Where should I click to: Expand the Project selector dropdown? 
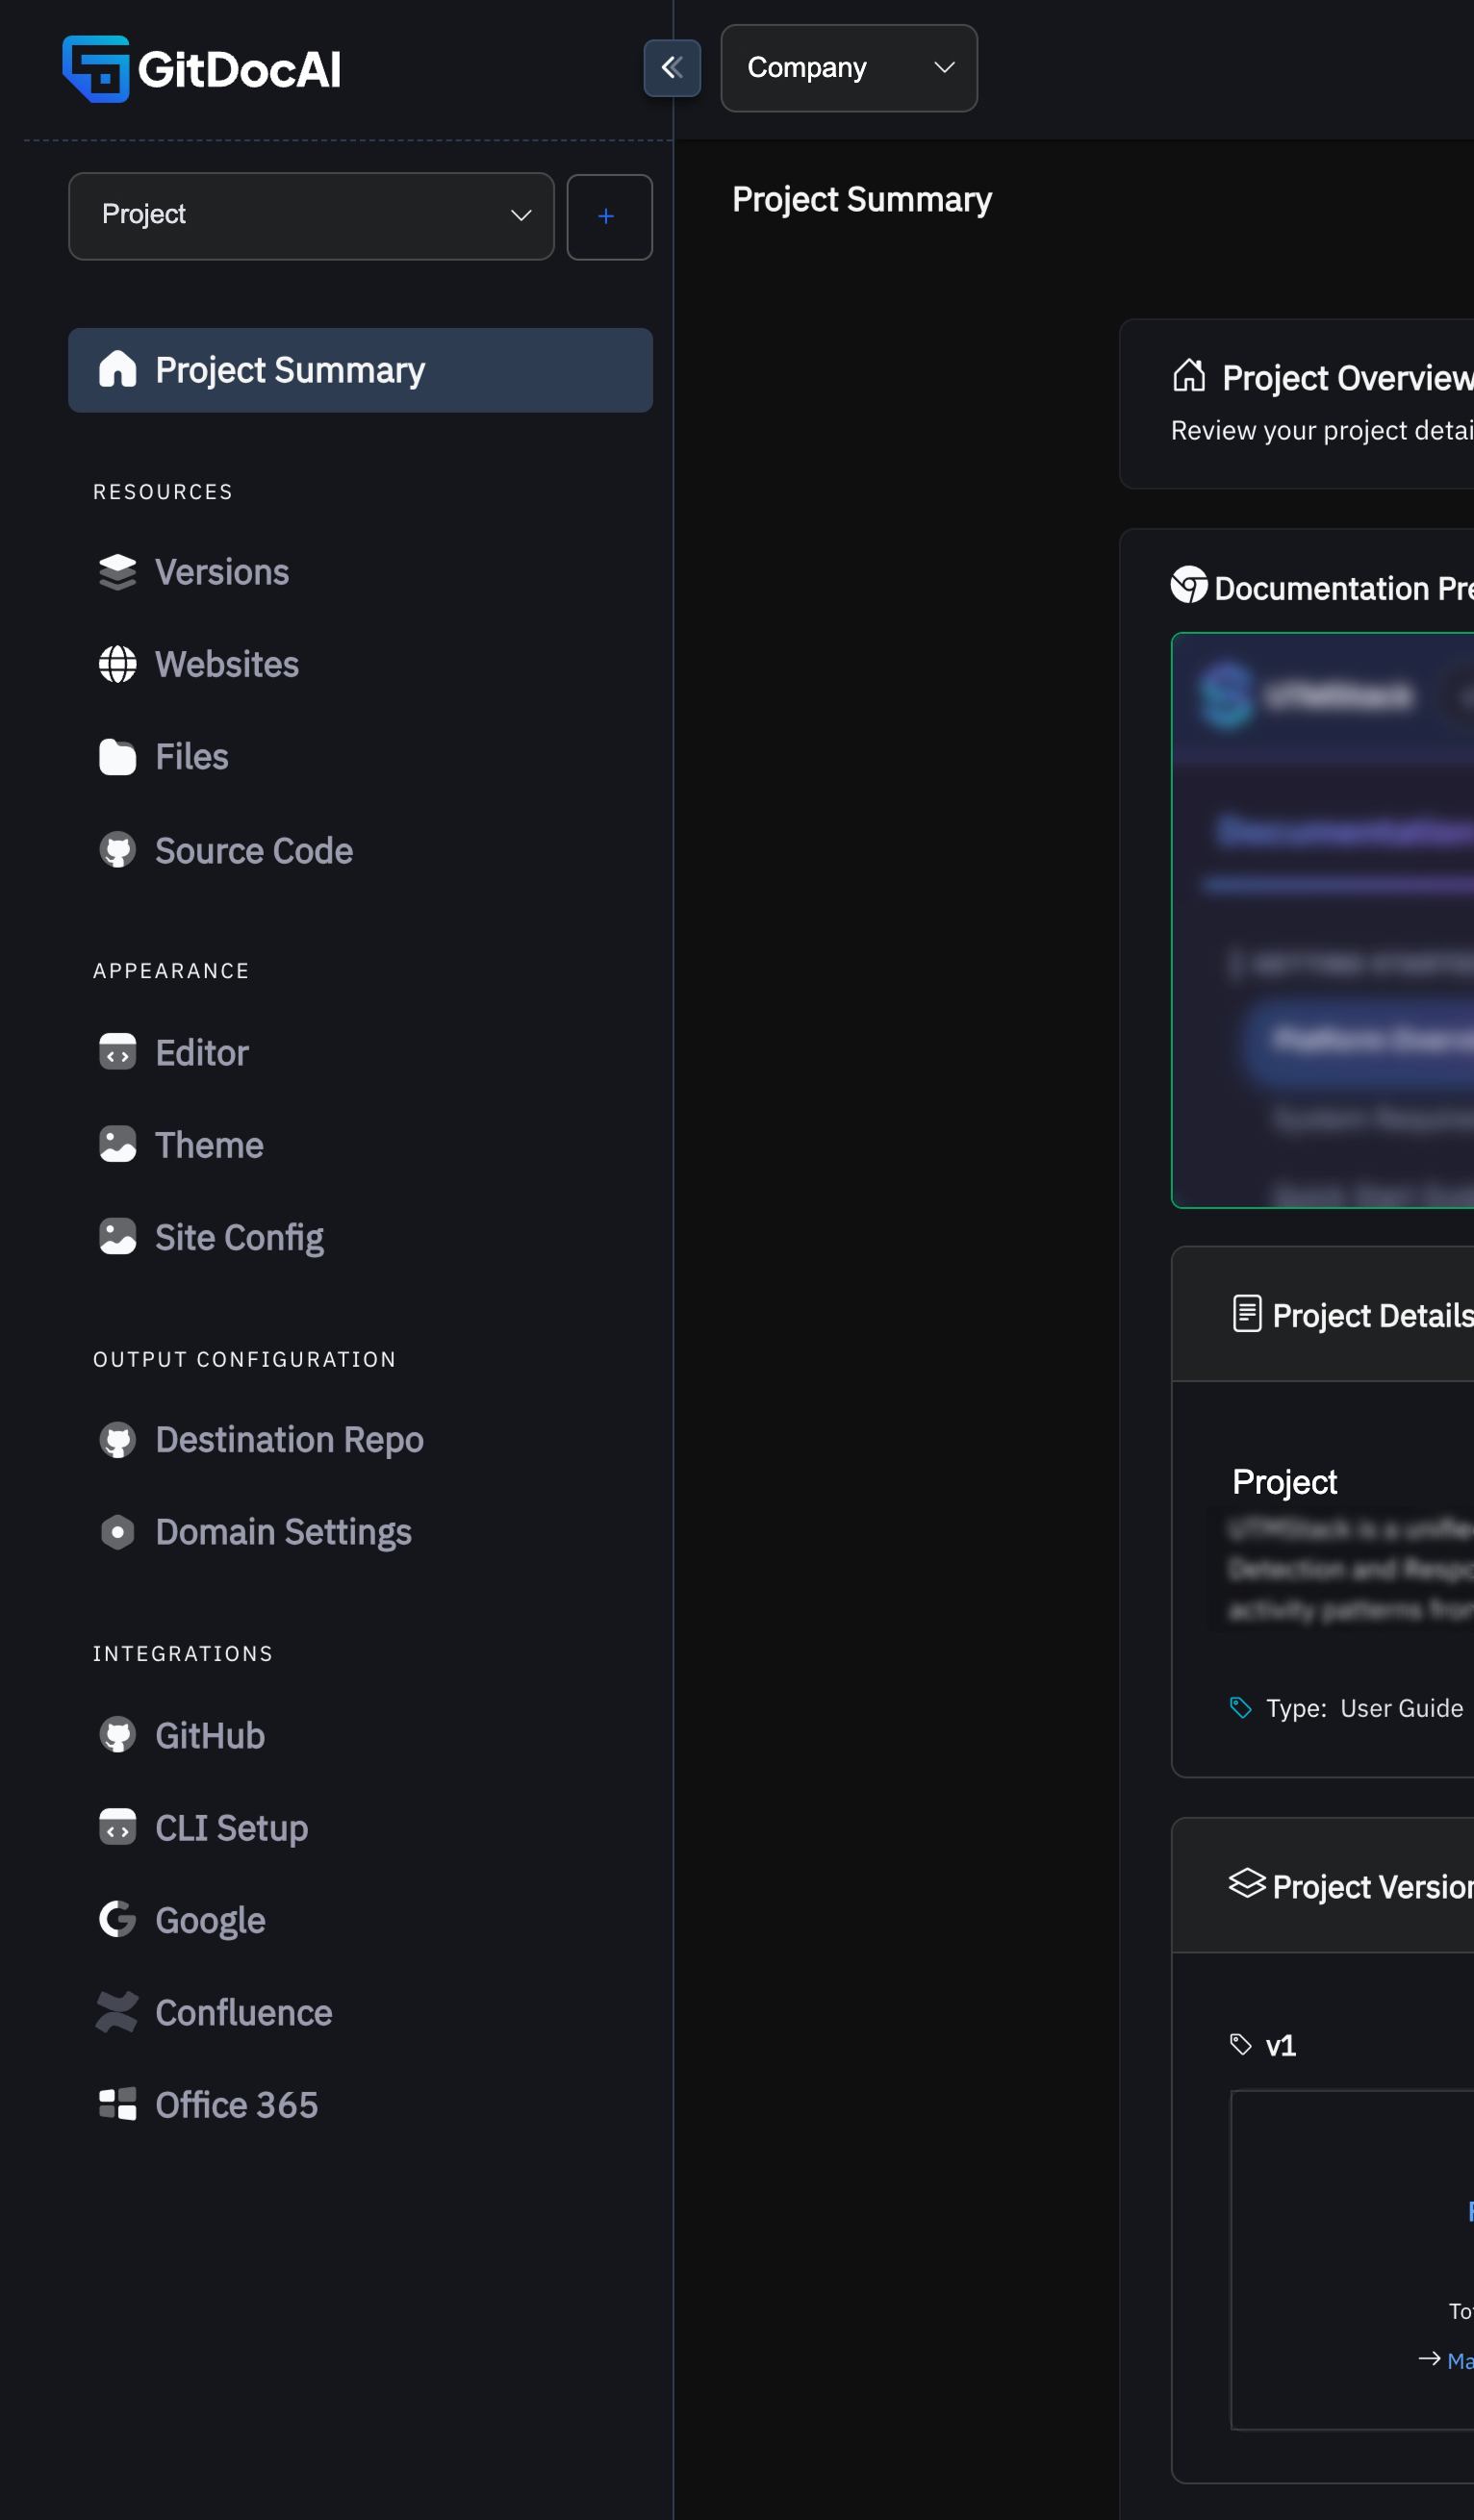point(310,216)
